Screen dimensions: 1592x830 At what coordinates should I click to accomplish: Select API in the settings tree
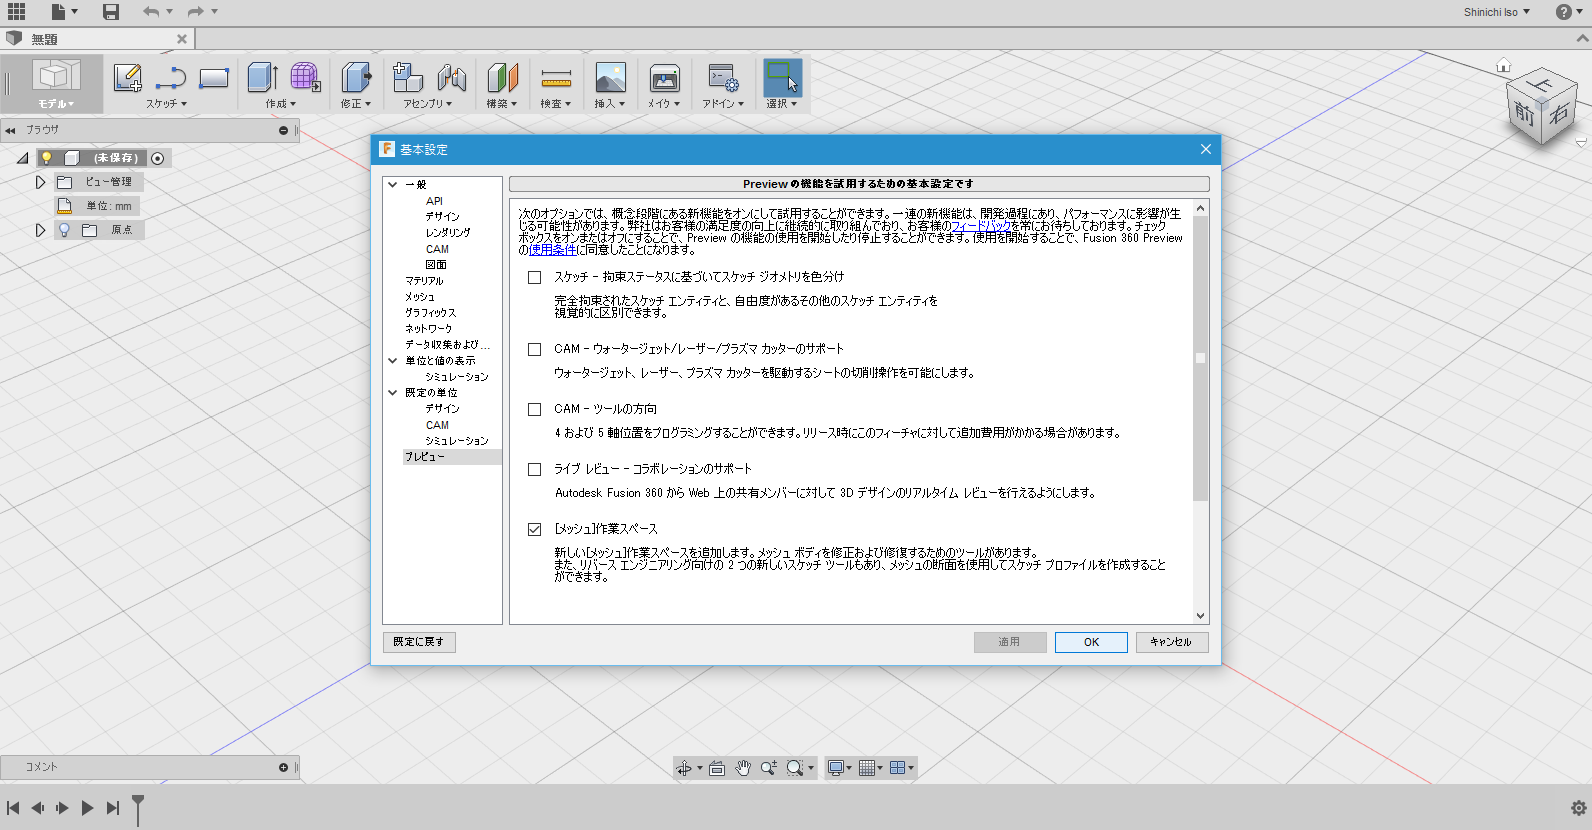click(x=434, y=201)
